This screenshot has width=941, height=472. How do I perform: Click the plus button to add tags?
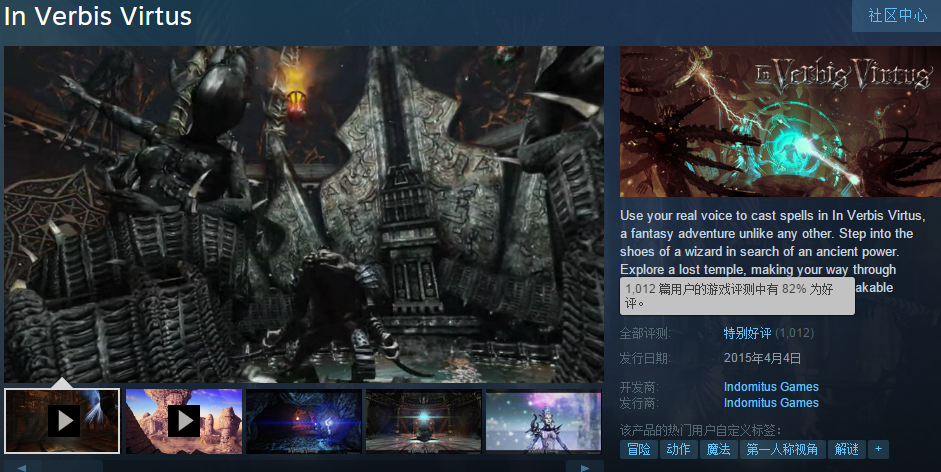pyautogui.click(x=878, y=449)
